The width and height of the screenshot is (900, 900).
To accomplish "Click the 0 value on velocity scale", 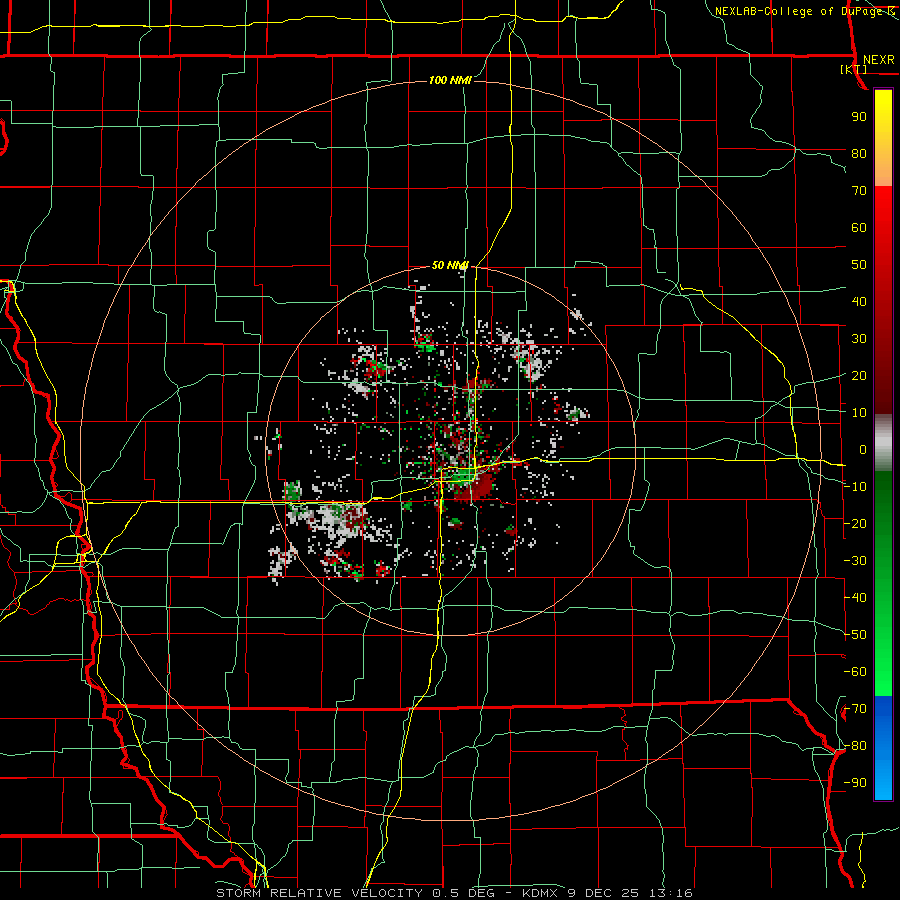I will (863, 449).
